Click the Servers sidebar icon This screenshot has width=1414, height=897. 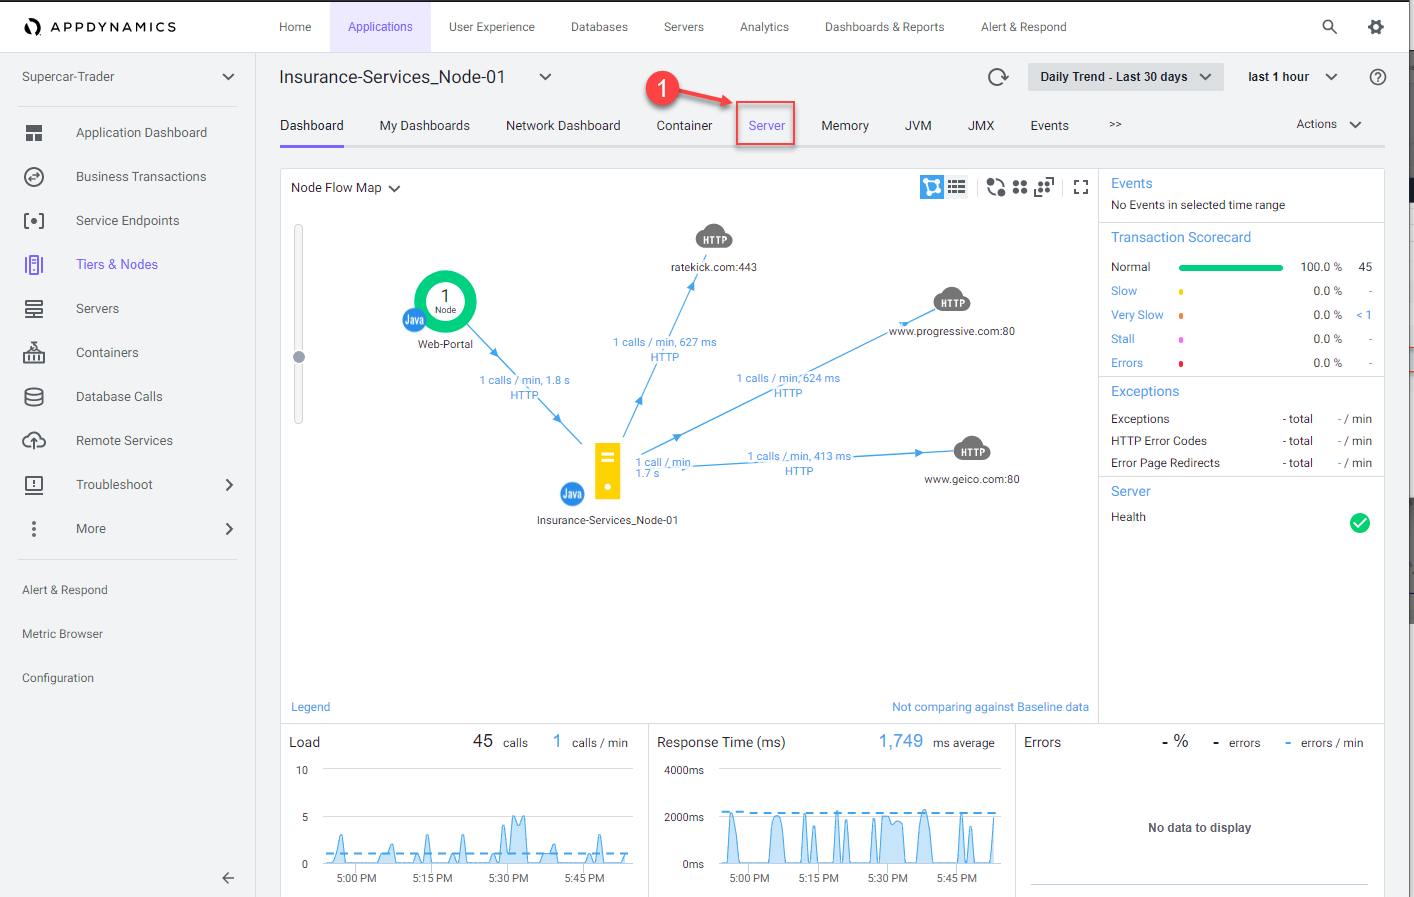coord(34,309)
